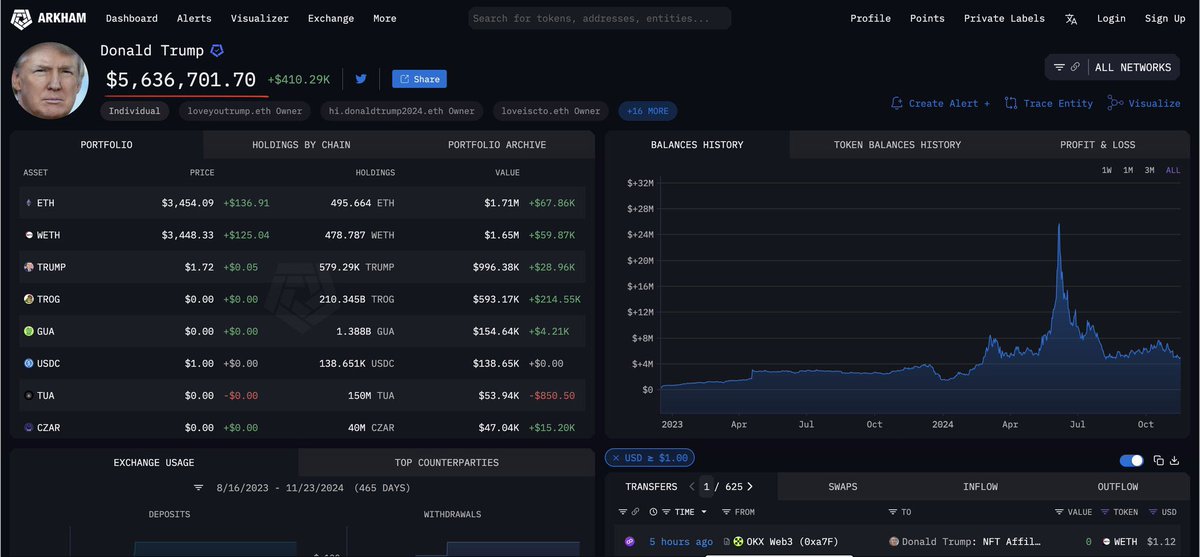The height and width of the screenshot is (557, 1200).
Task: Click the loveyoutrump.eth Owner label
Action: tap(245, 111)
